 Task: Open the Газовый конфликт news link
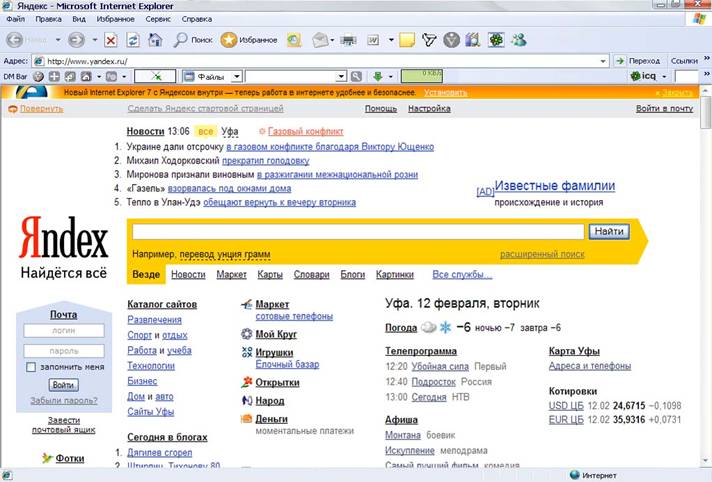coord(306,131)
